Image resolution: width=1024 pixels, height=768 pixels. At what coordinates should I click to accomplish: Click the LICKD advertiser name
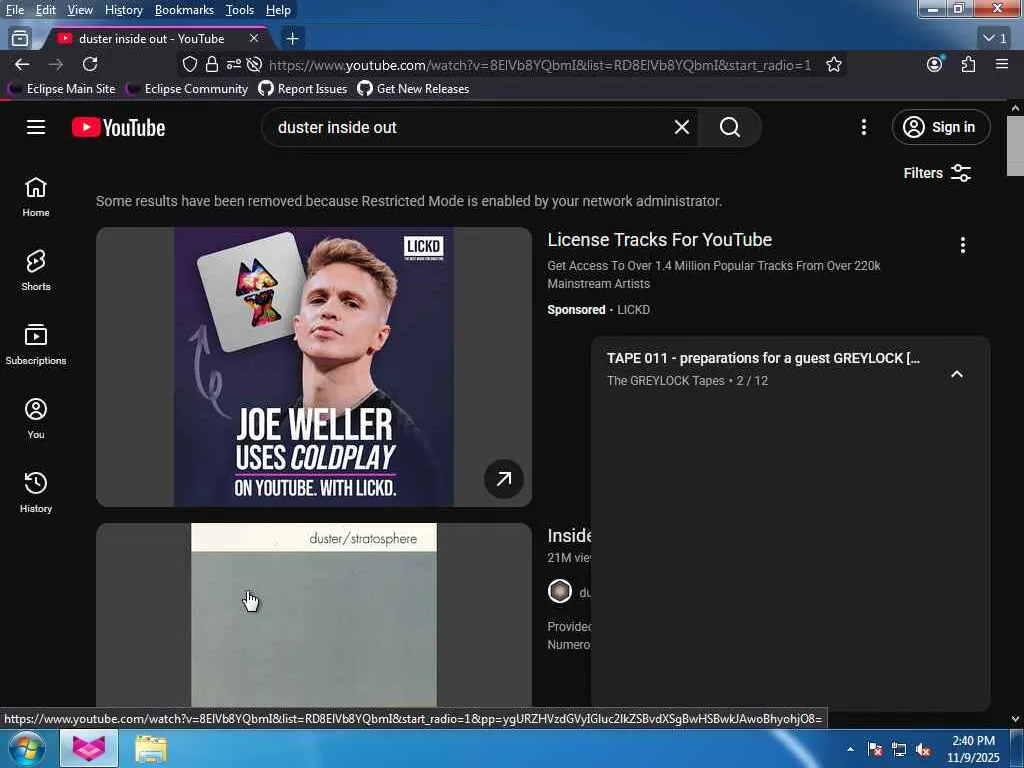(633, 310)
